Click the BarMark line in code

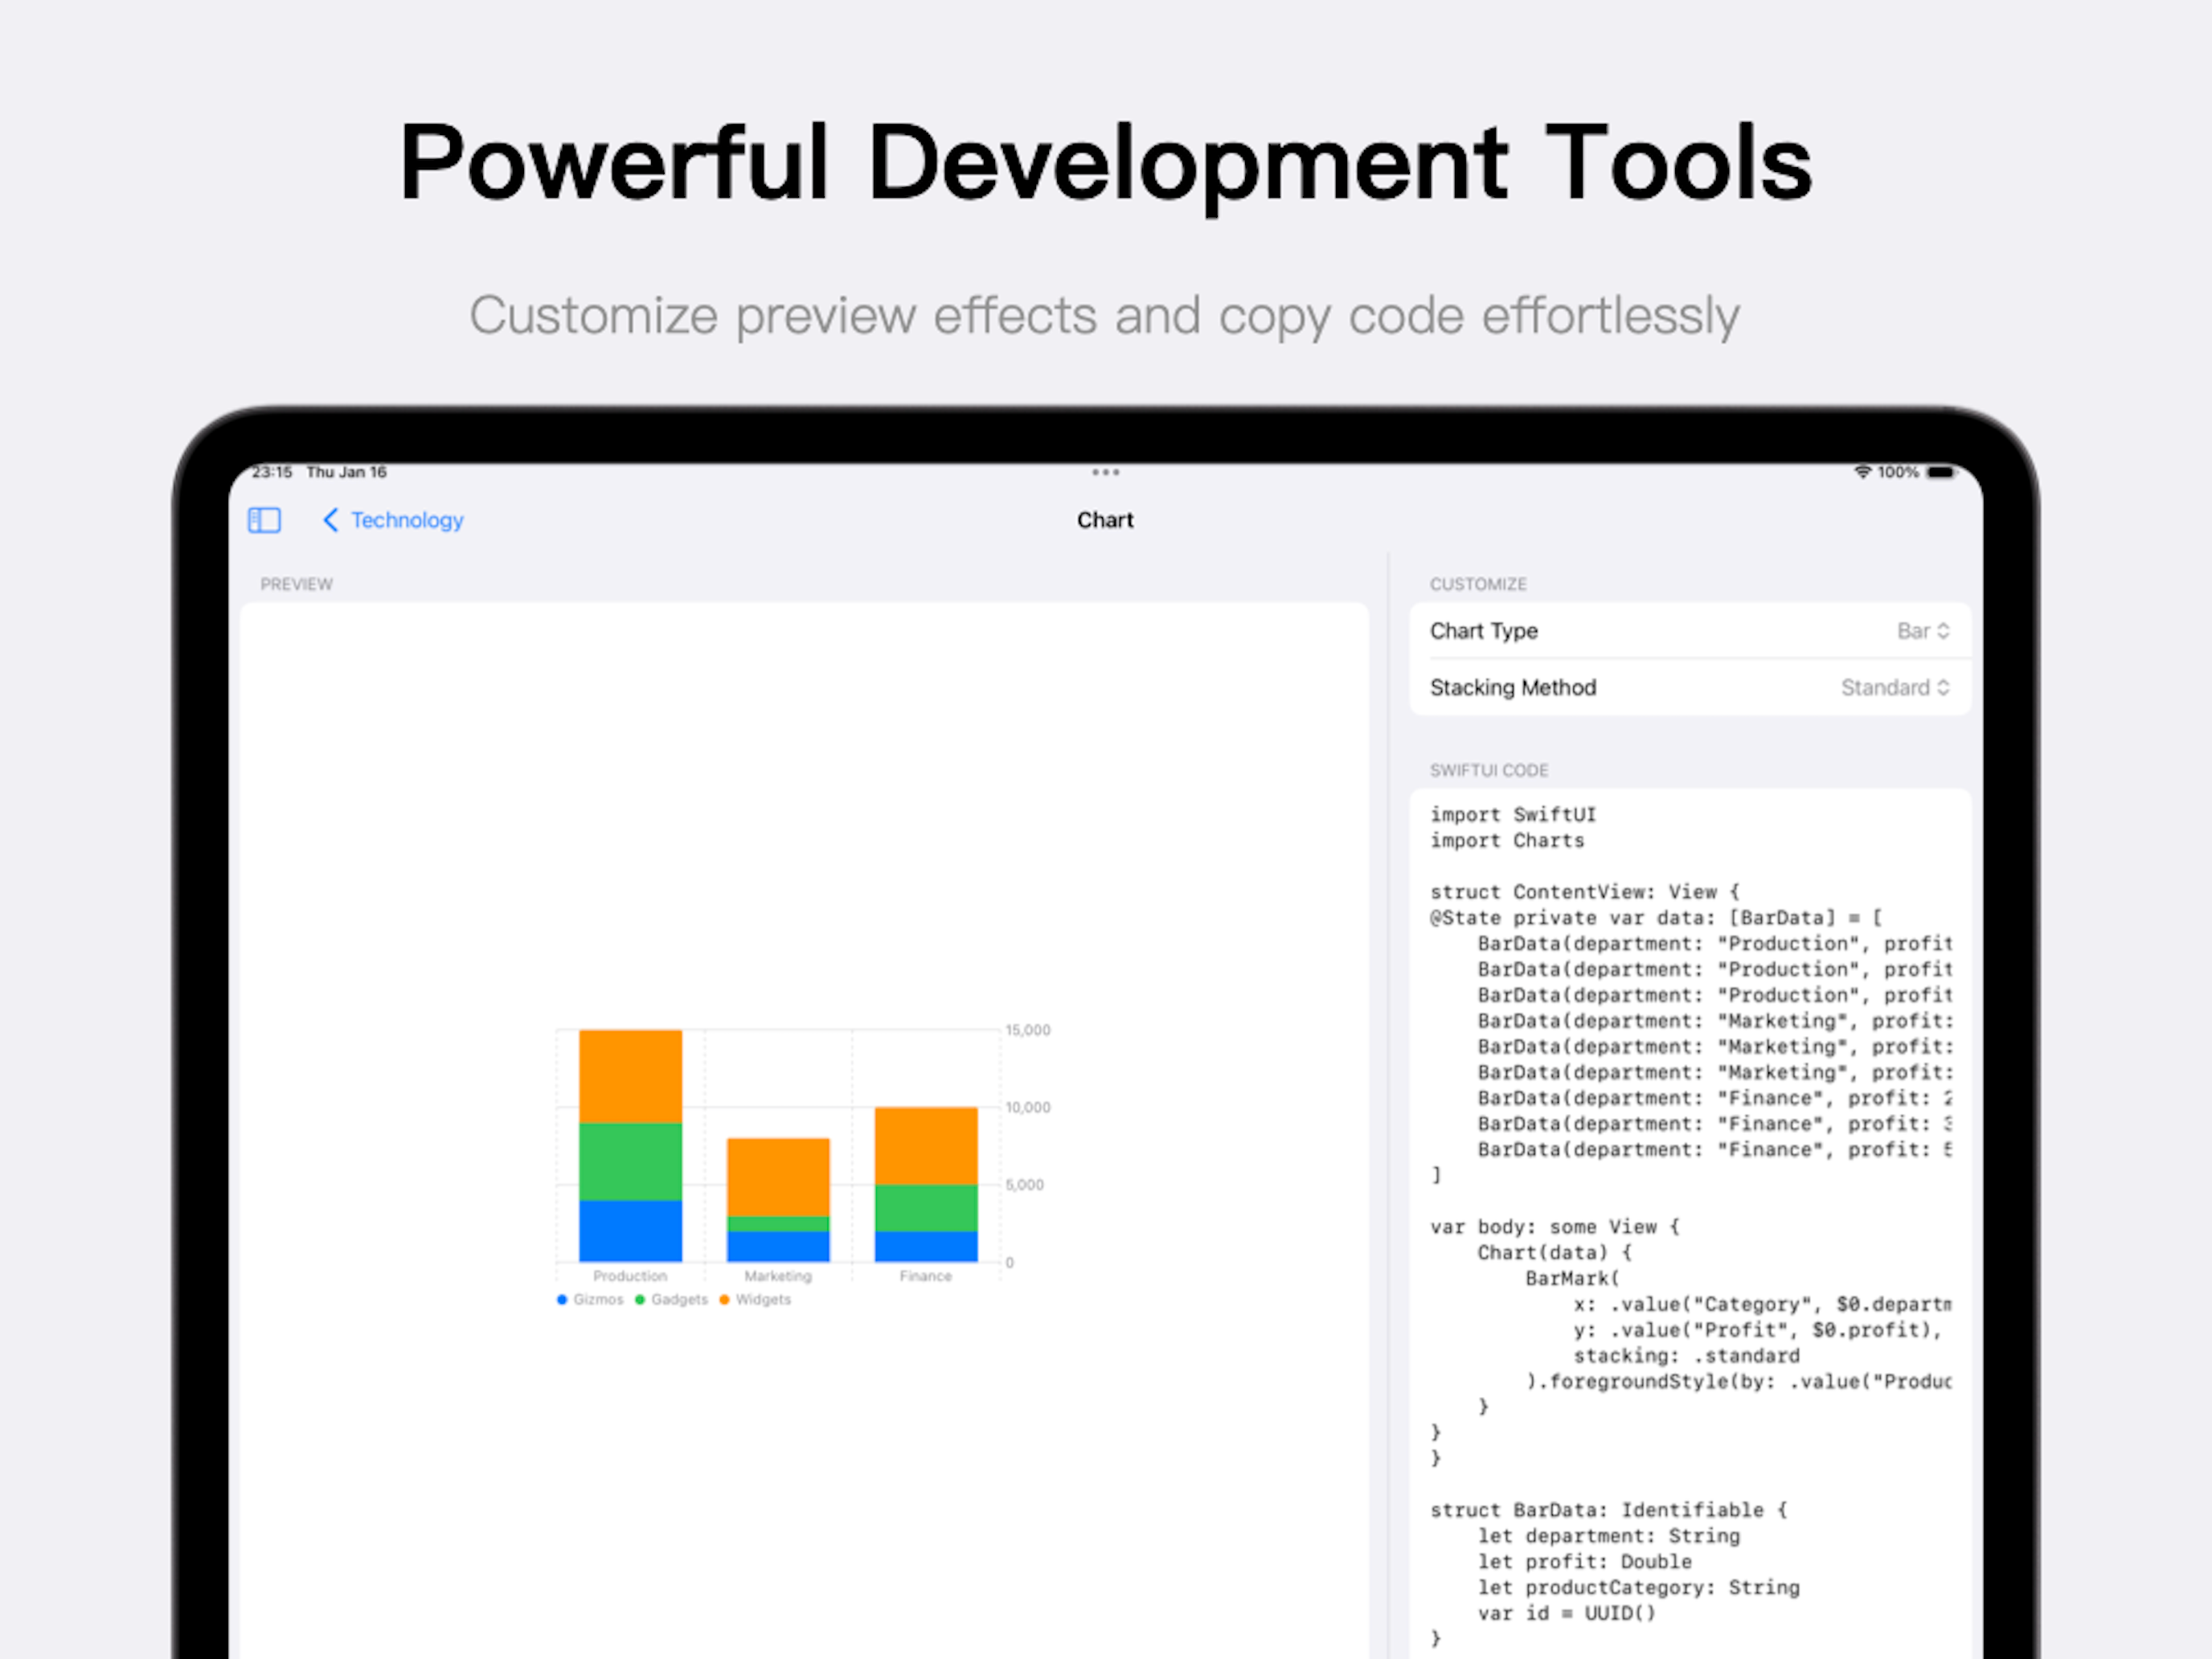click(x=1571, y=1279)
